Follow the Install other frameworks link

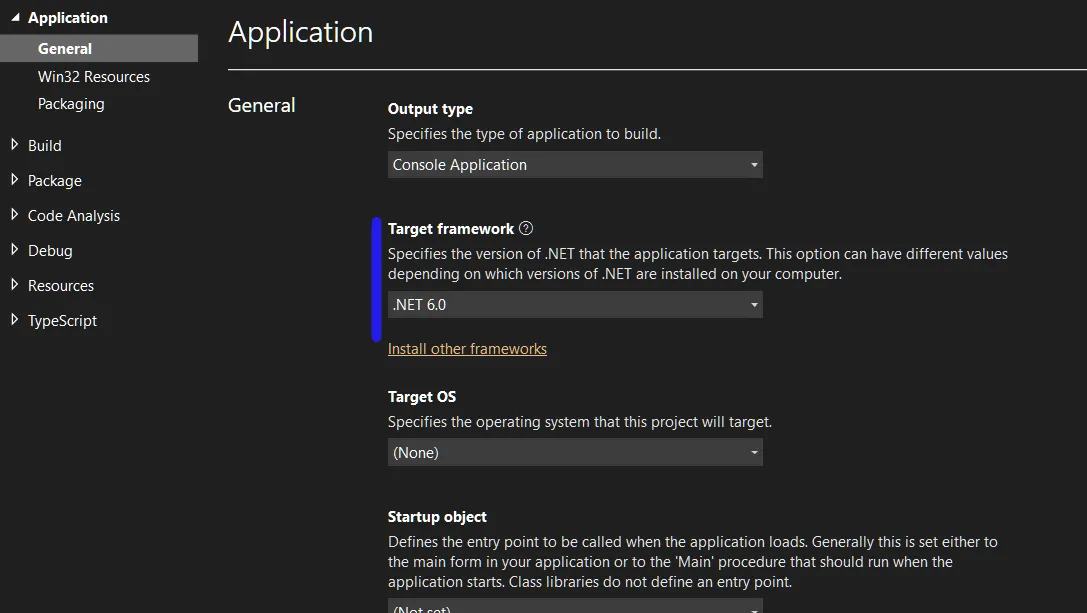[467, 349]
